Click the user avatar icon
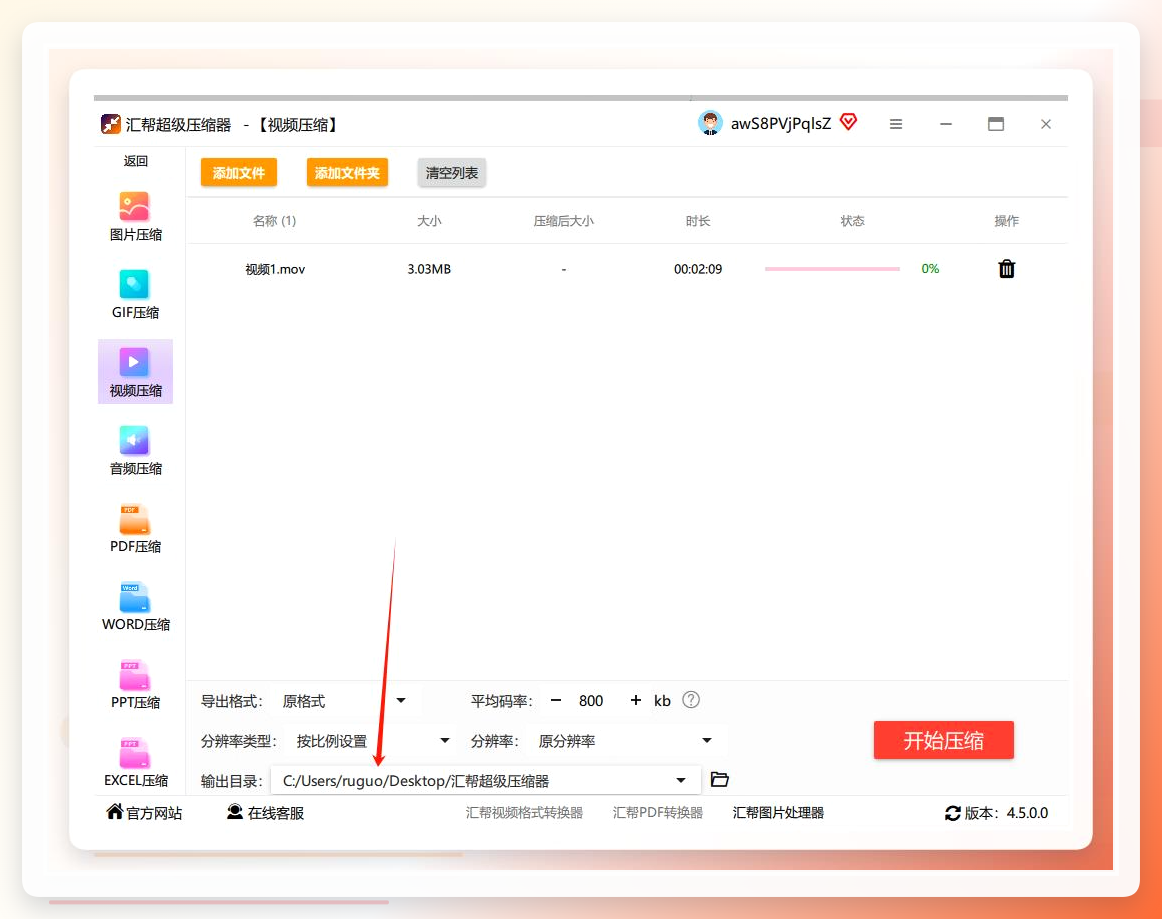 coord(710,123)
